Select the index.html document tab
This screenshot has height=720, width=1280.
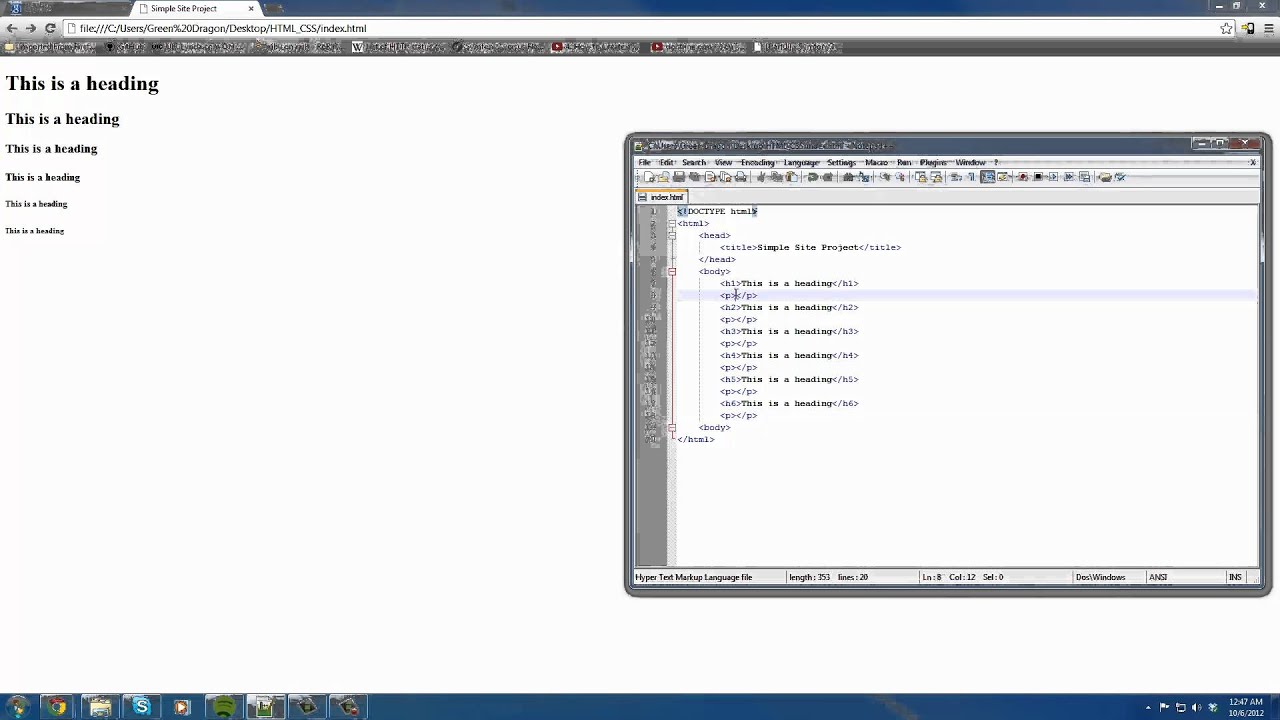coord(661,197)
